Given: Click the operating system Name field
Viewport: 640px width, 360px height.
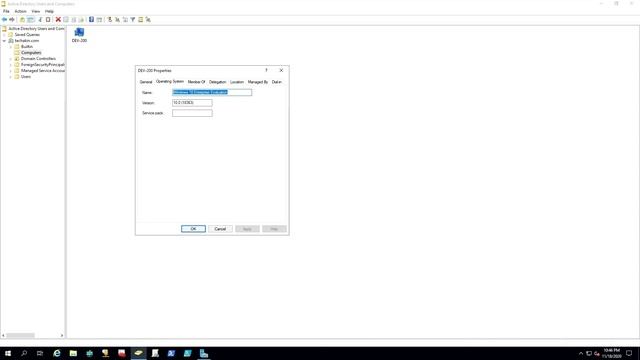Looking at the screenshot, I should (212, 92).
